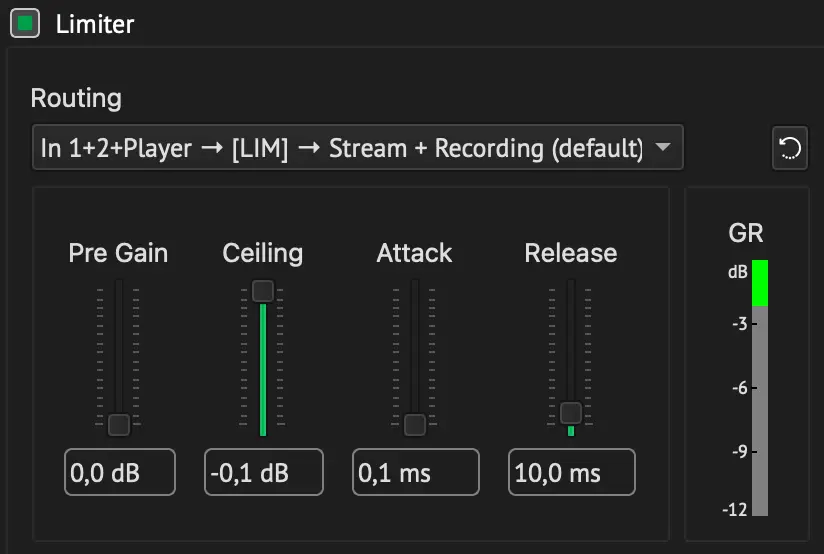Click the Pre Gain slider handle

point(119,425)
